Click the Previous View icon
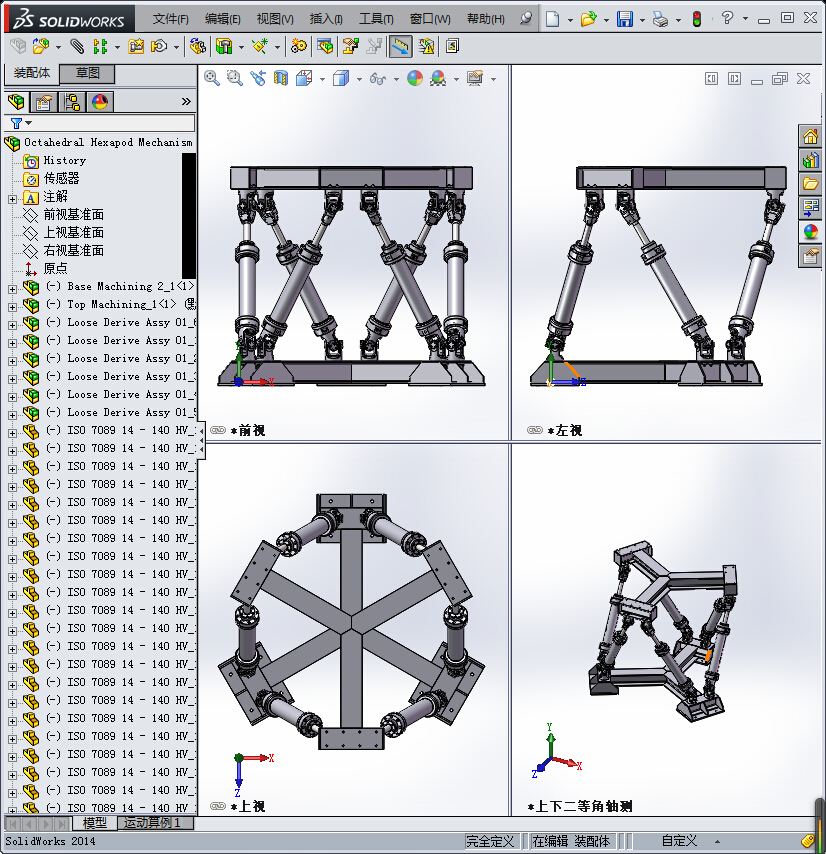Screen dimensions: 826x854 258,79
